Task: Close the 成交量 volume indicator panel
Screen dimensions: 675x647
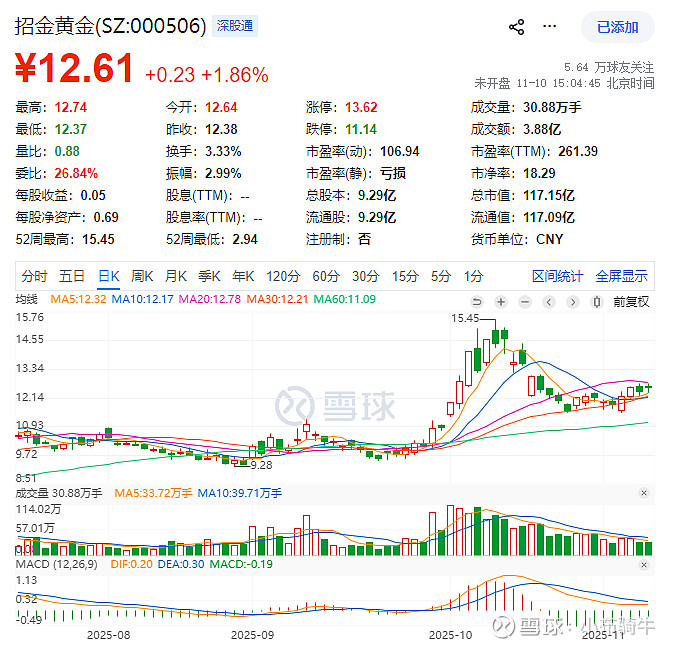Action: click(644, 493)
